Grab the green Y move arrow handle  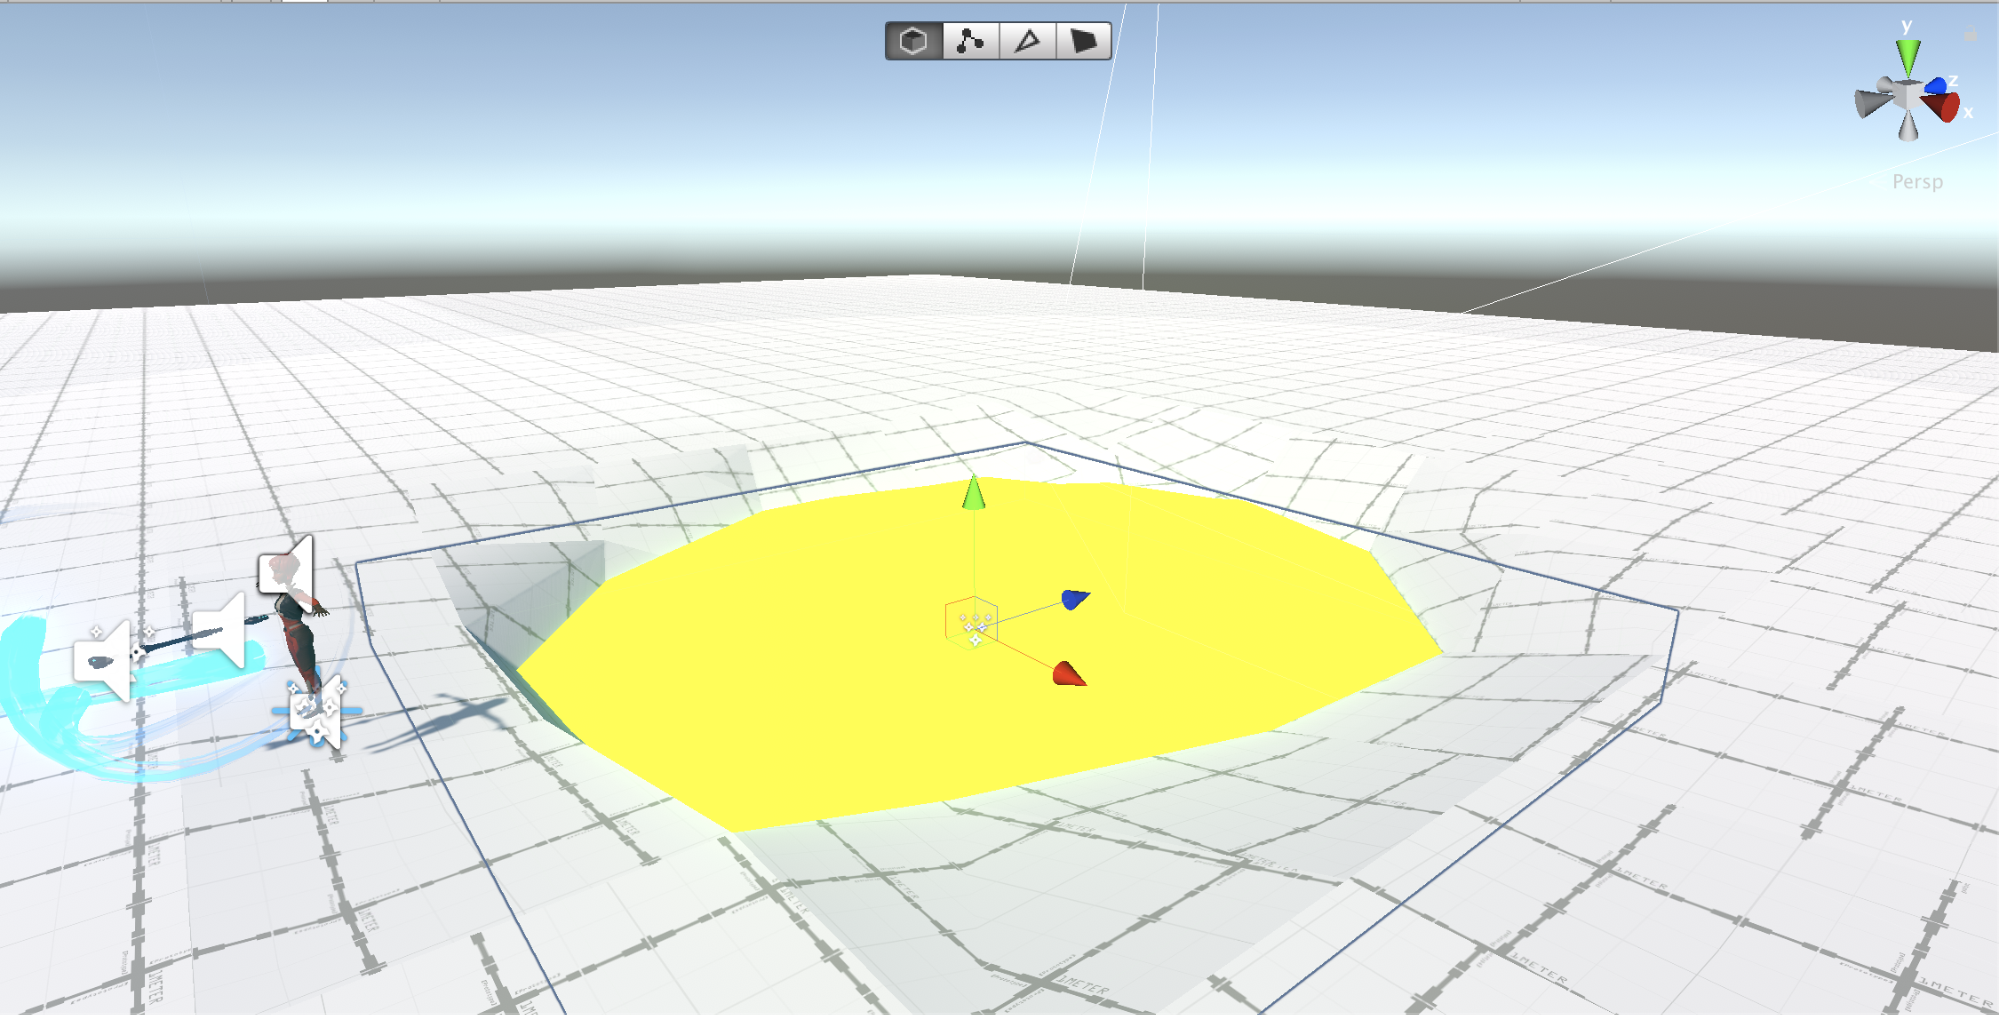[x=973, y=493]
